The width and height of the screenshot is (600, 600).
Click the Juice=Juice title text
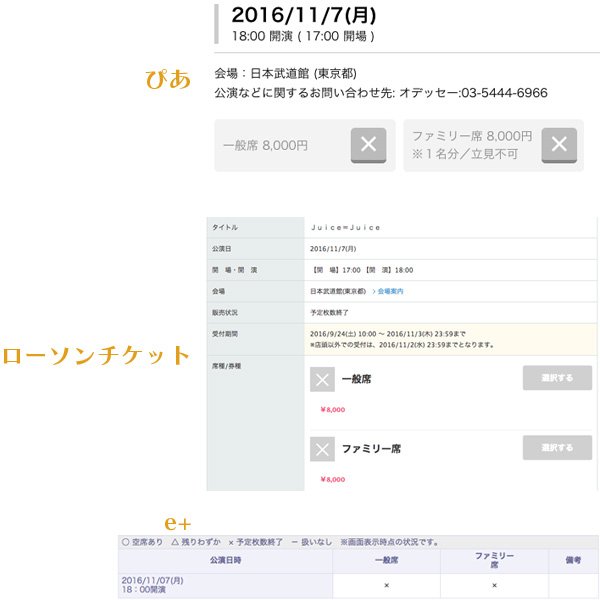(x=346, y=227)
